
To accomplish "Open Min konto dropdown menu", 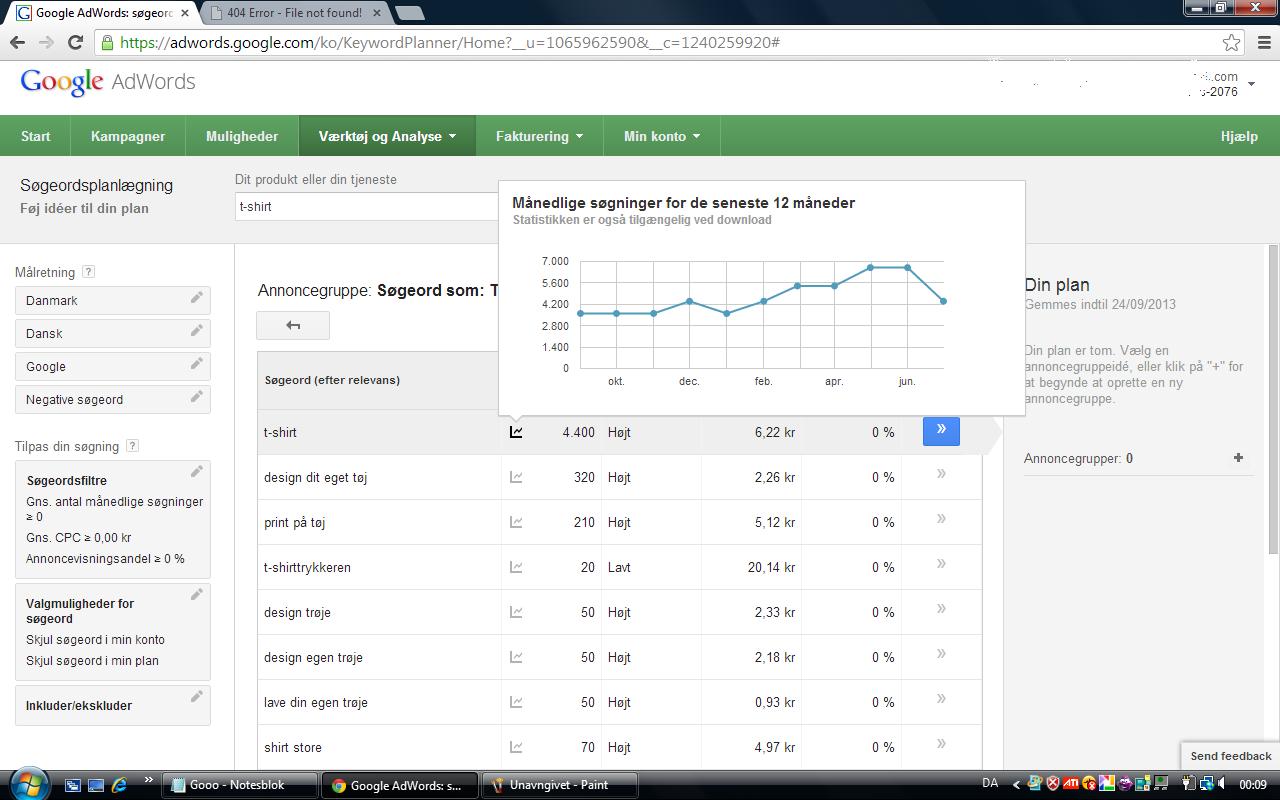I will click(662, 136).
